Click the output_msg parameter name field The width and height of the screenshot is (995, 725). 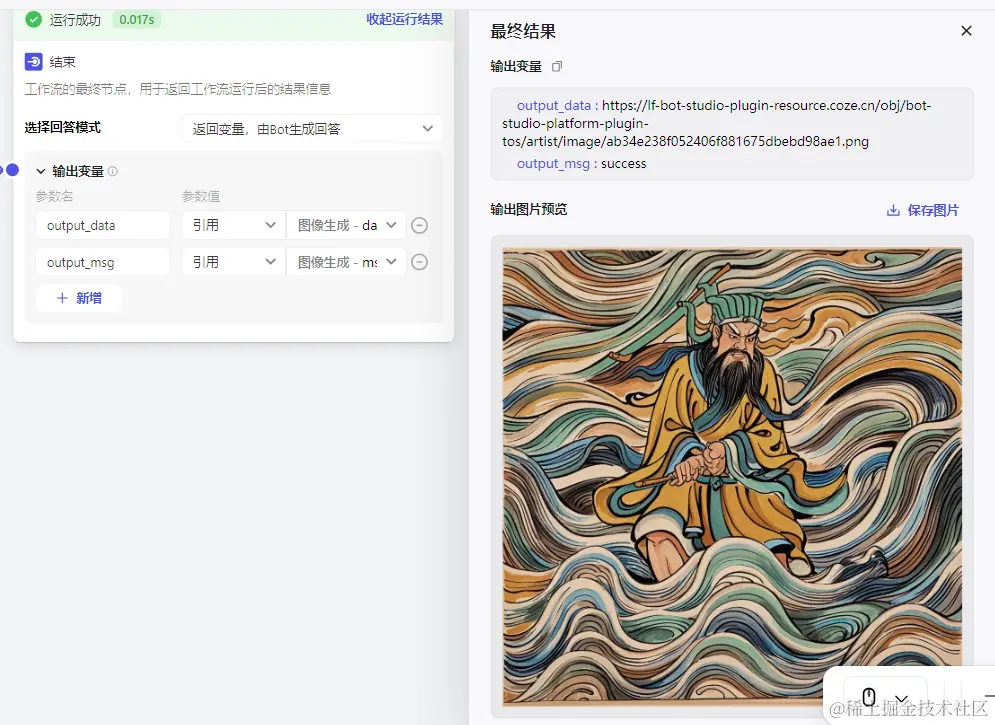pyautogui.click(x=103, y=262)
